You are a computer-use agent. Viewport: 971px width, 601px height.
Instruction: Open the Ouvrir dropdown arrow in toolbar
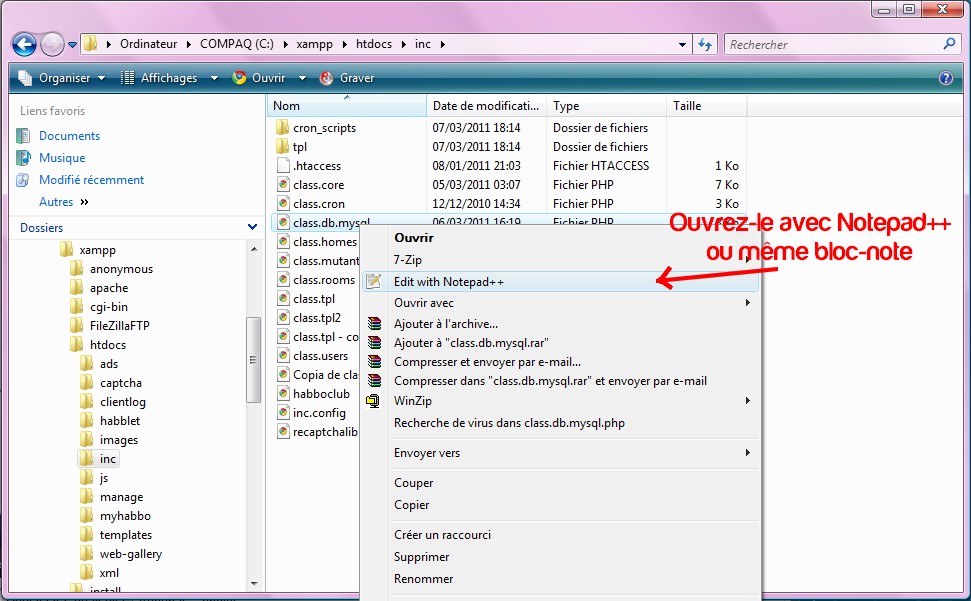(302, 78)
